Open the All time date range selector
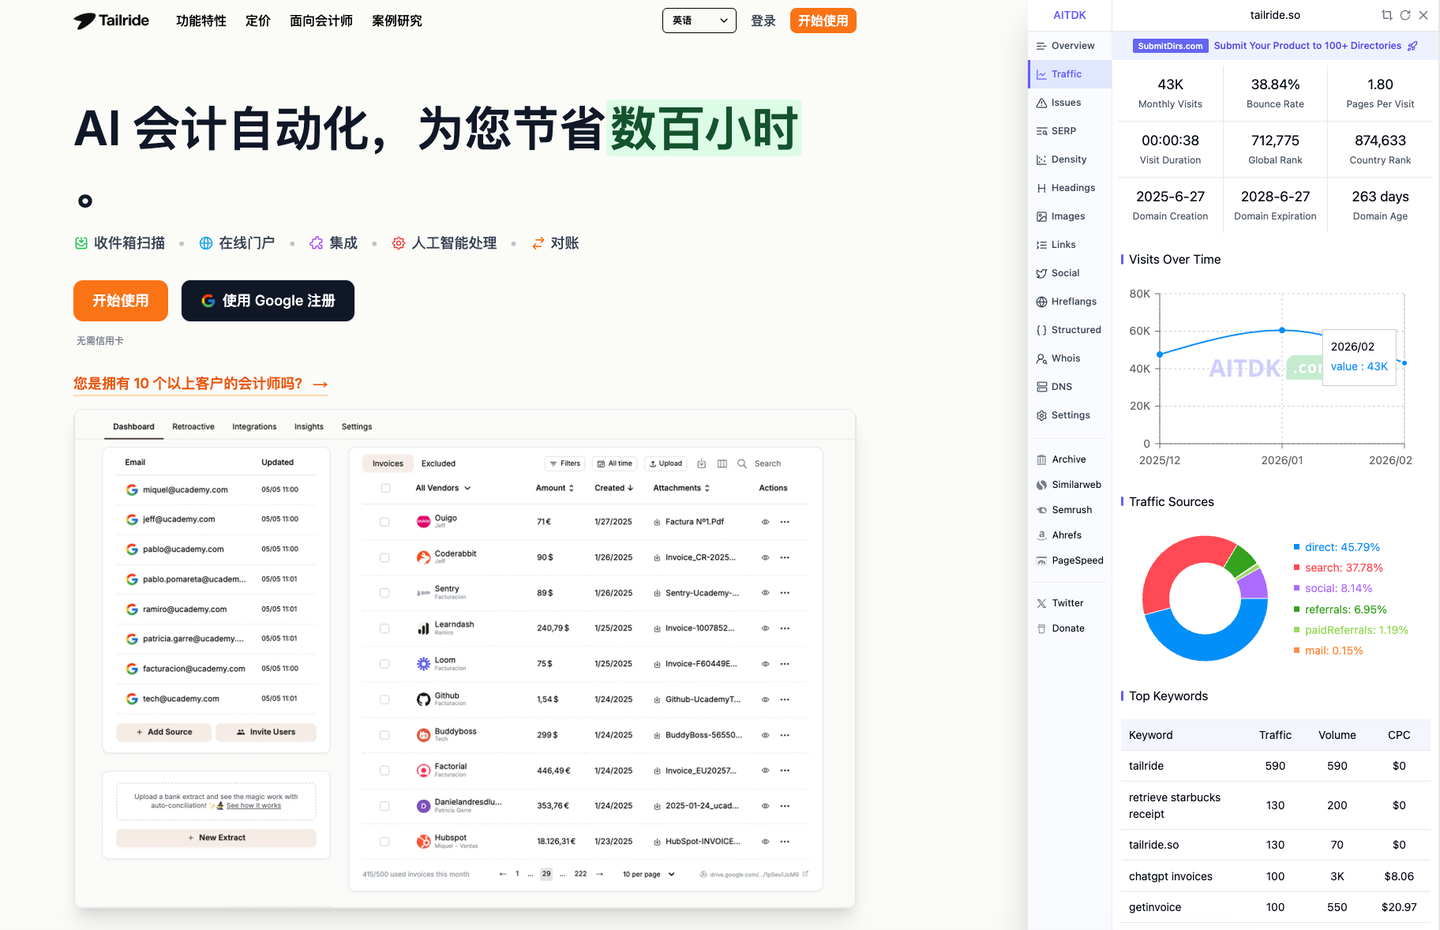1440x930 pixels. (615, 463)
